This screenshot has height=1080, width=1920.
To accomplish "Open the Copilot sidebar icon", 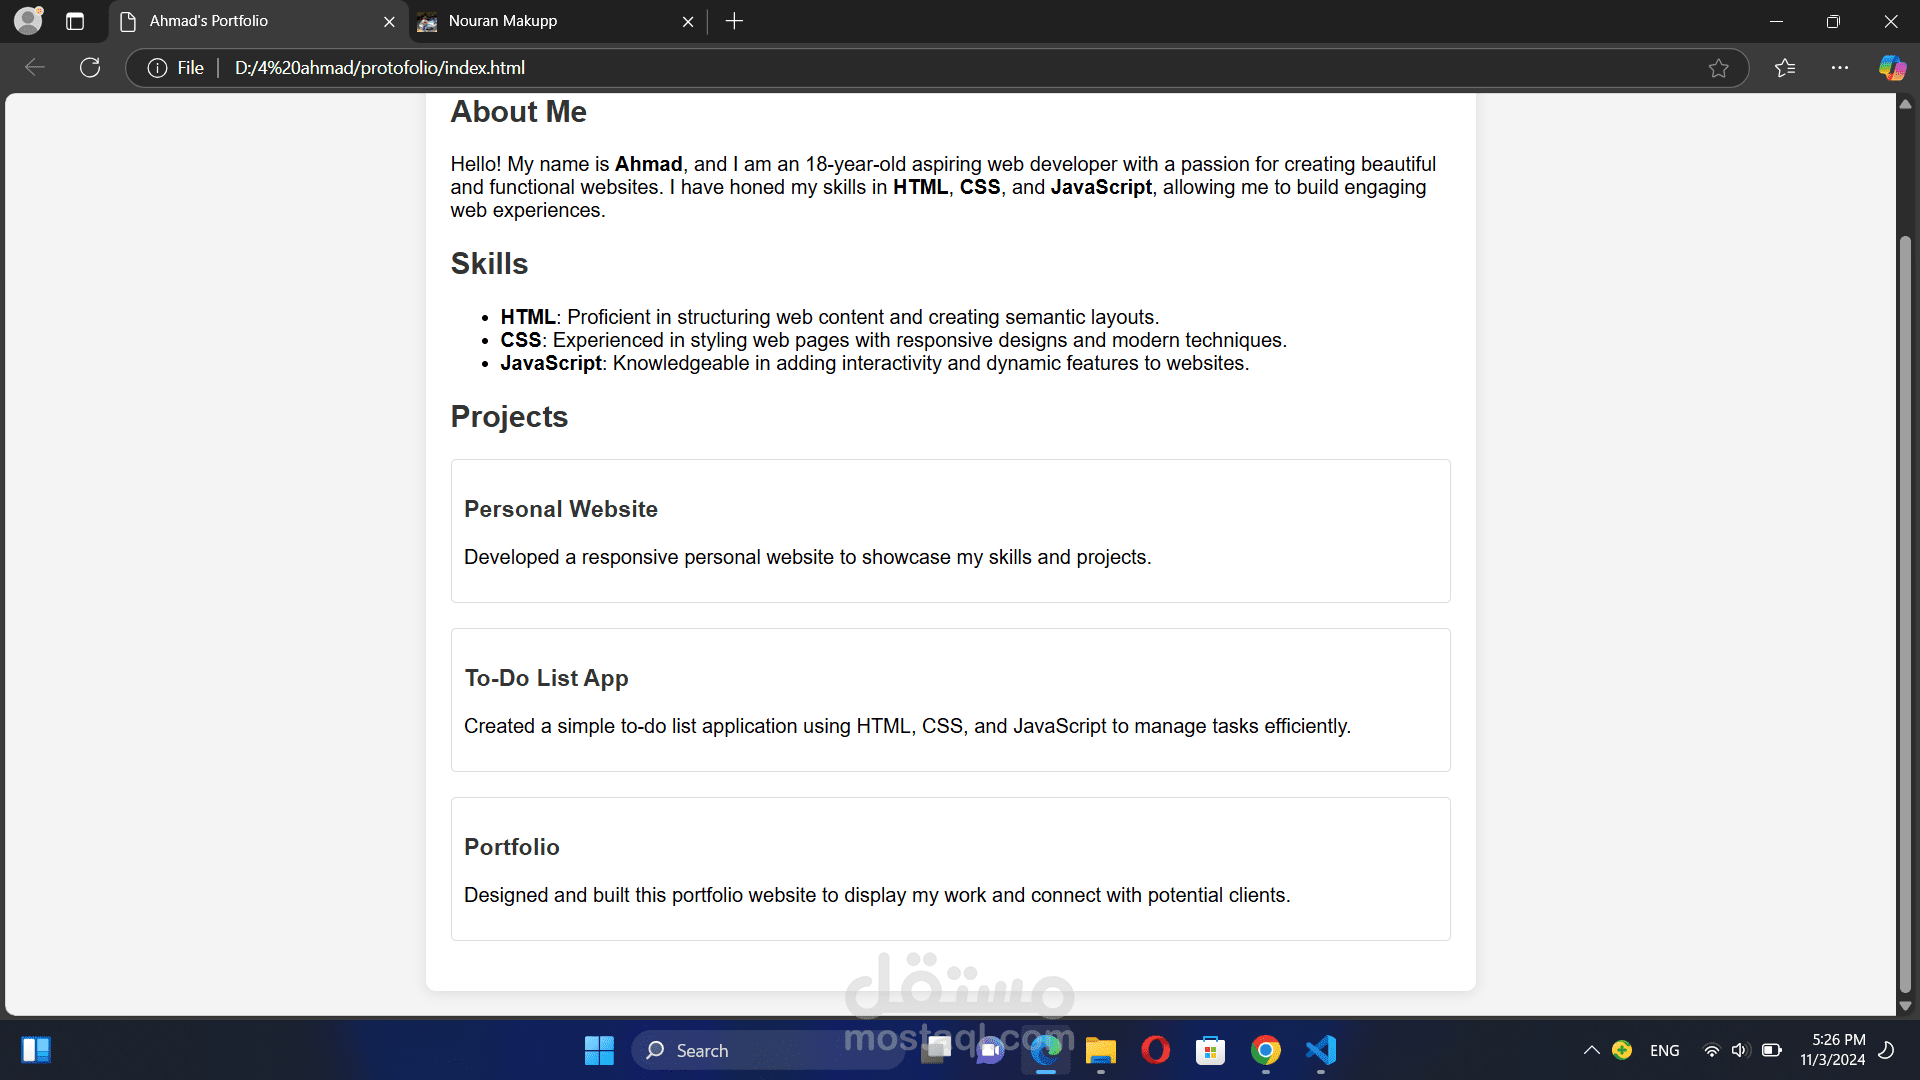I will click(x=1892, y=67).
